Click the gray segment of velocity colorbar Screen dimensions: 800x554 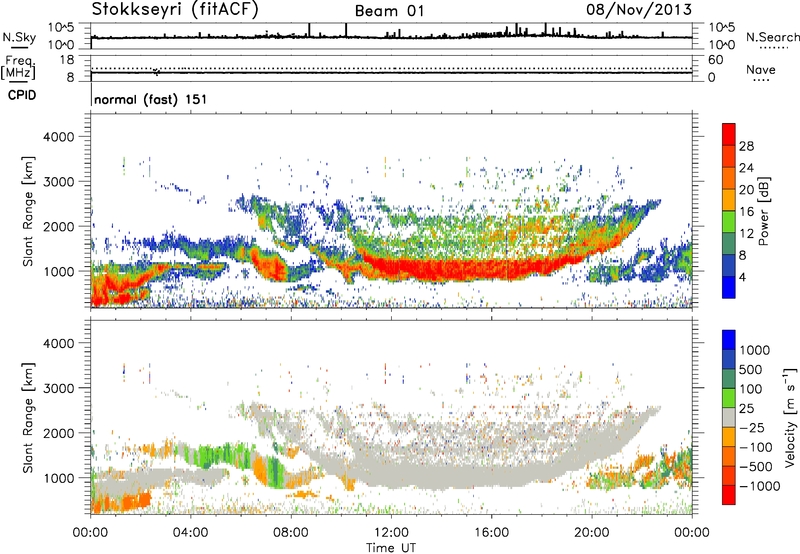coord(729,417)
